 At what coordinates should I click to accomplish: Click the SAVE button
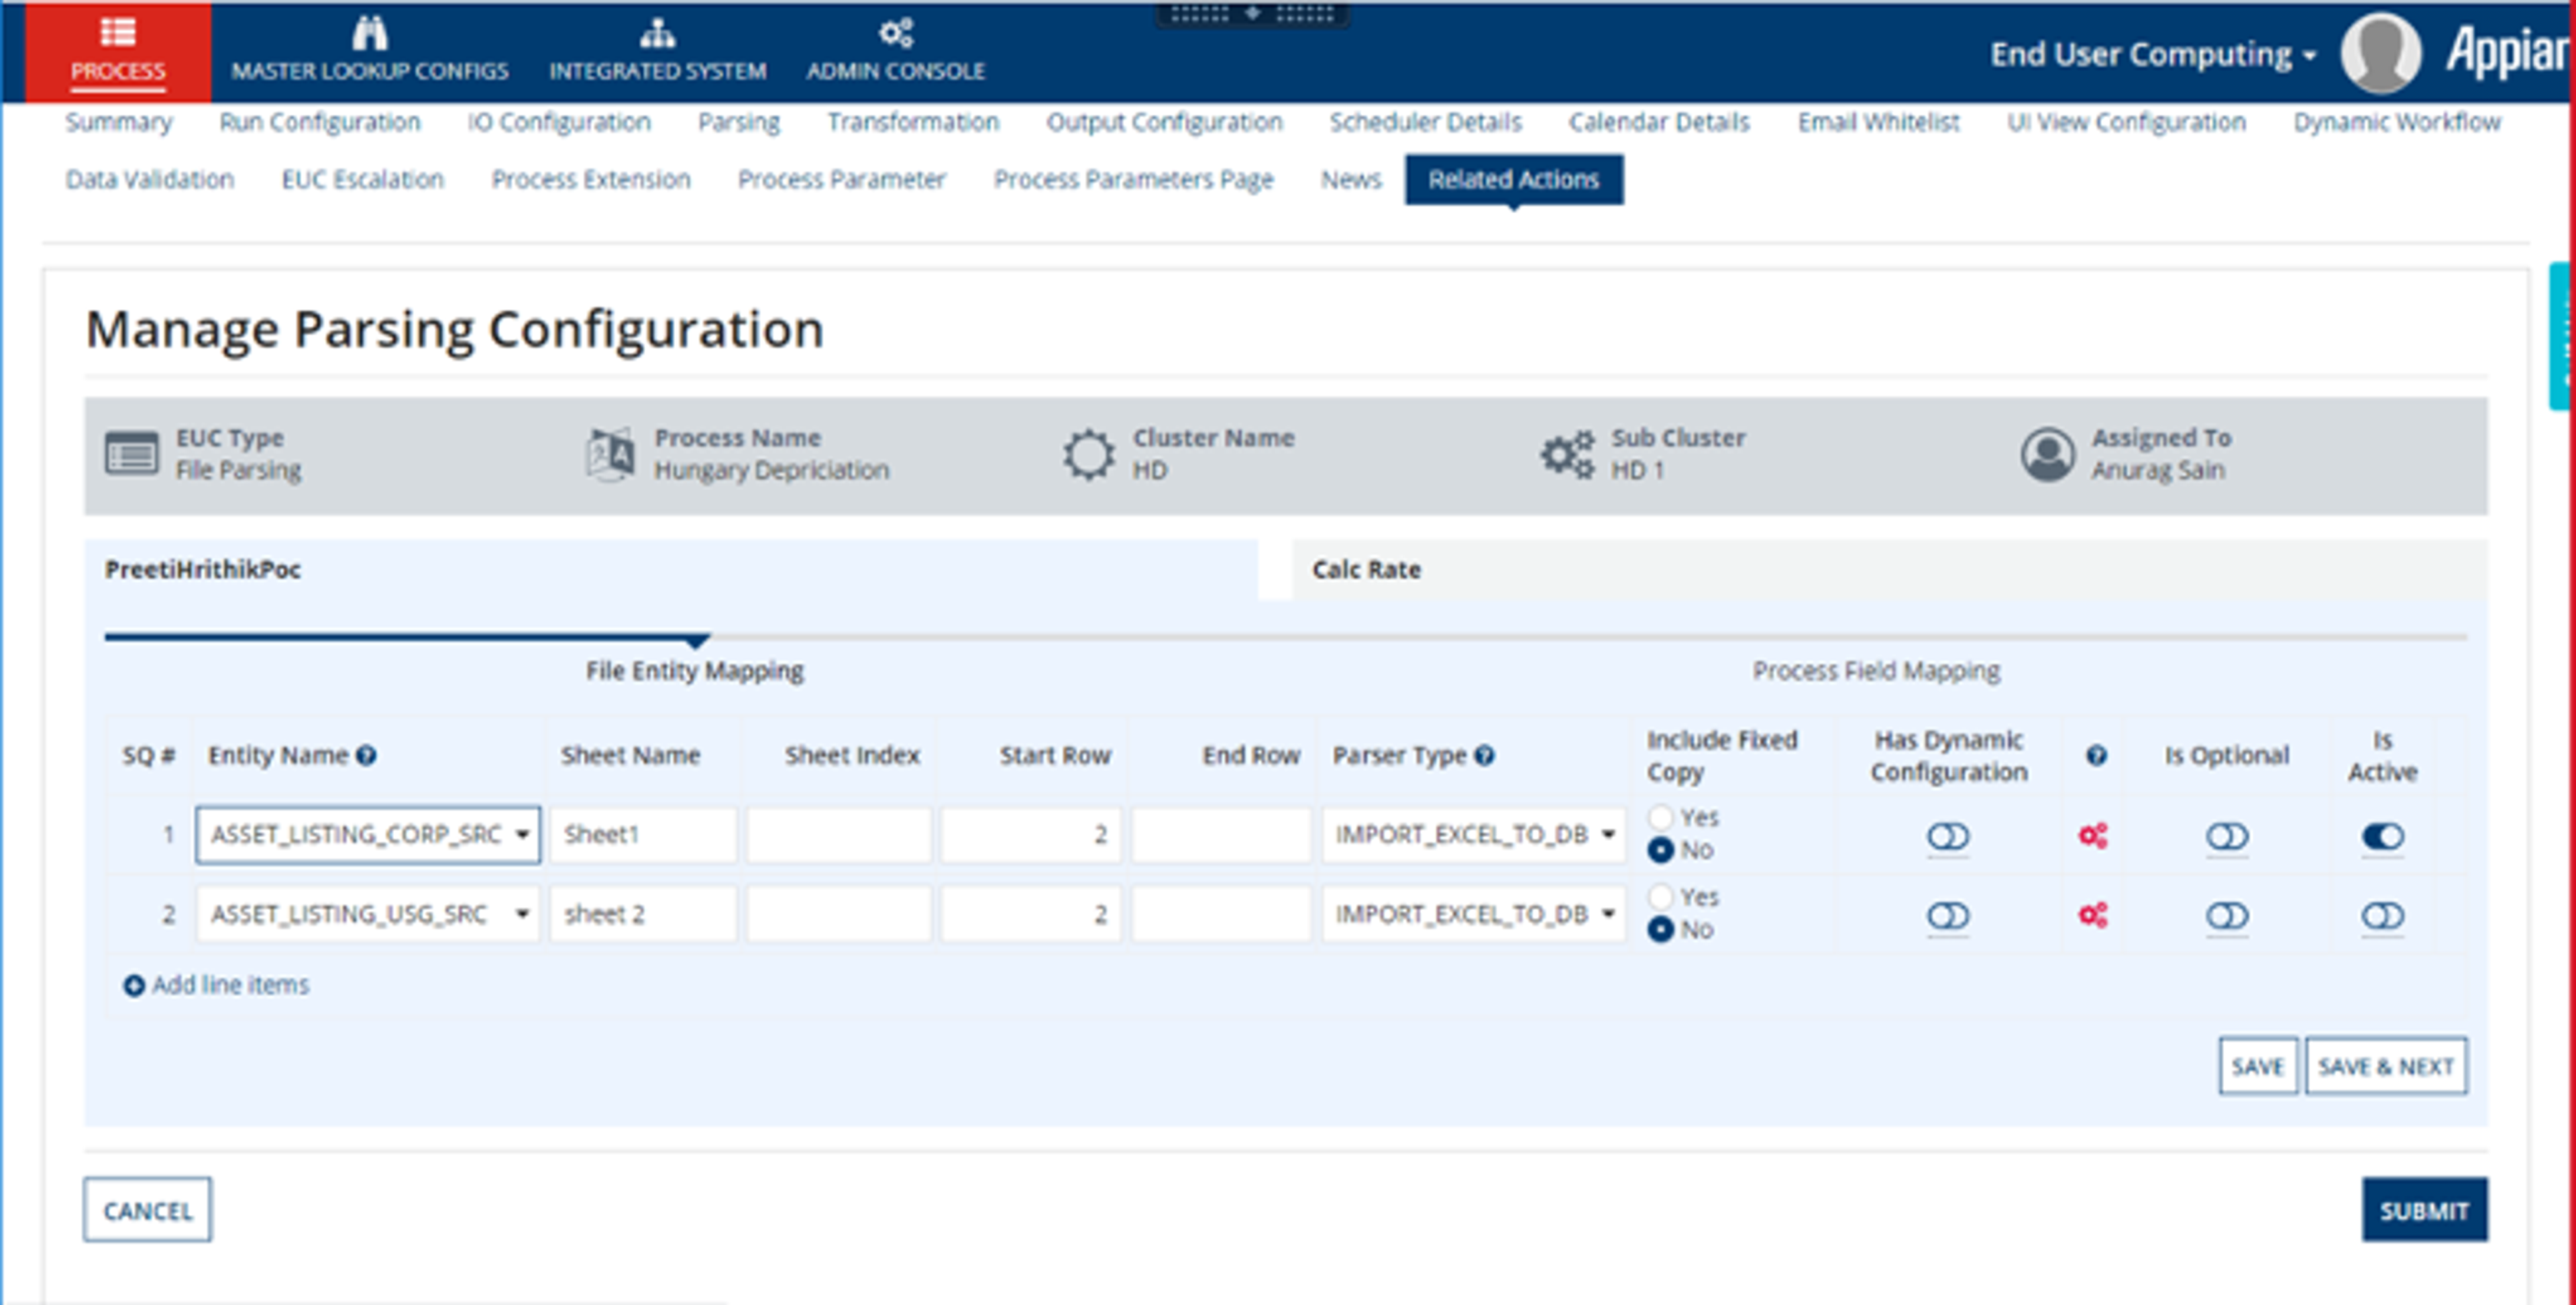click(x=2257, y=1066)
